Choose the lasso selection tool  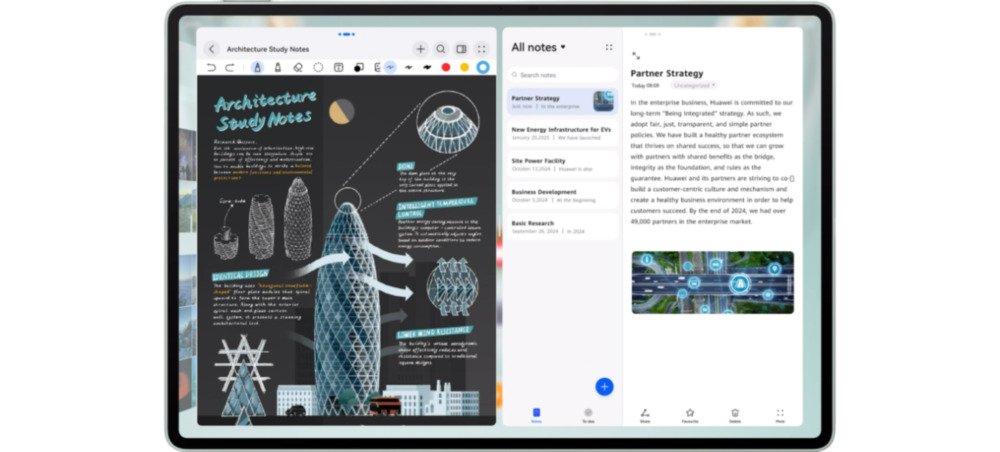318,67
